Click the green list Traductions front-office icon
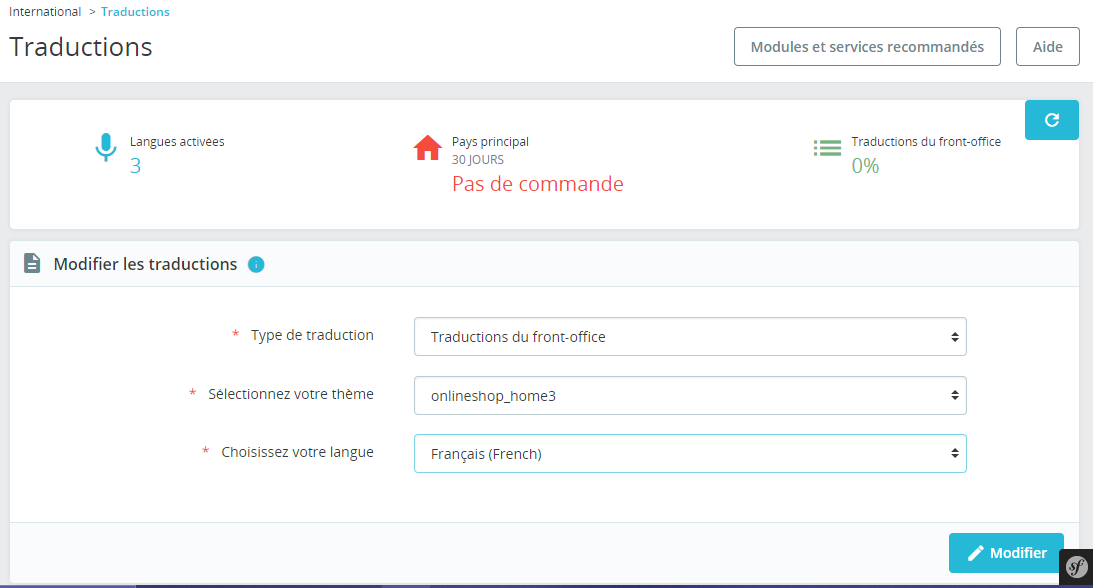Screen dimensions: 1093x588 827,148
